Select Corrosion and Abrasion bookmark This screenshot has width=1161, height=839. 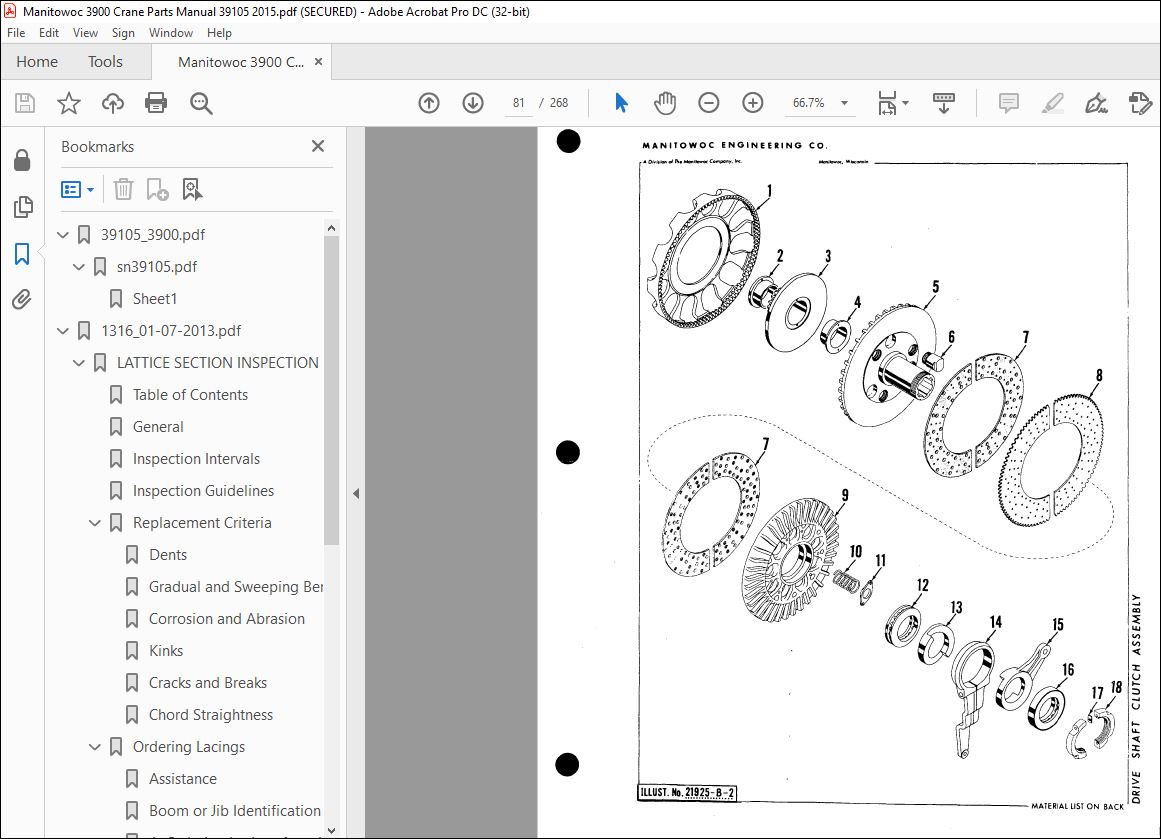tap(227, 619)
